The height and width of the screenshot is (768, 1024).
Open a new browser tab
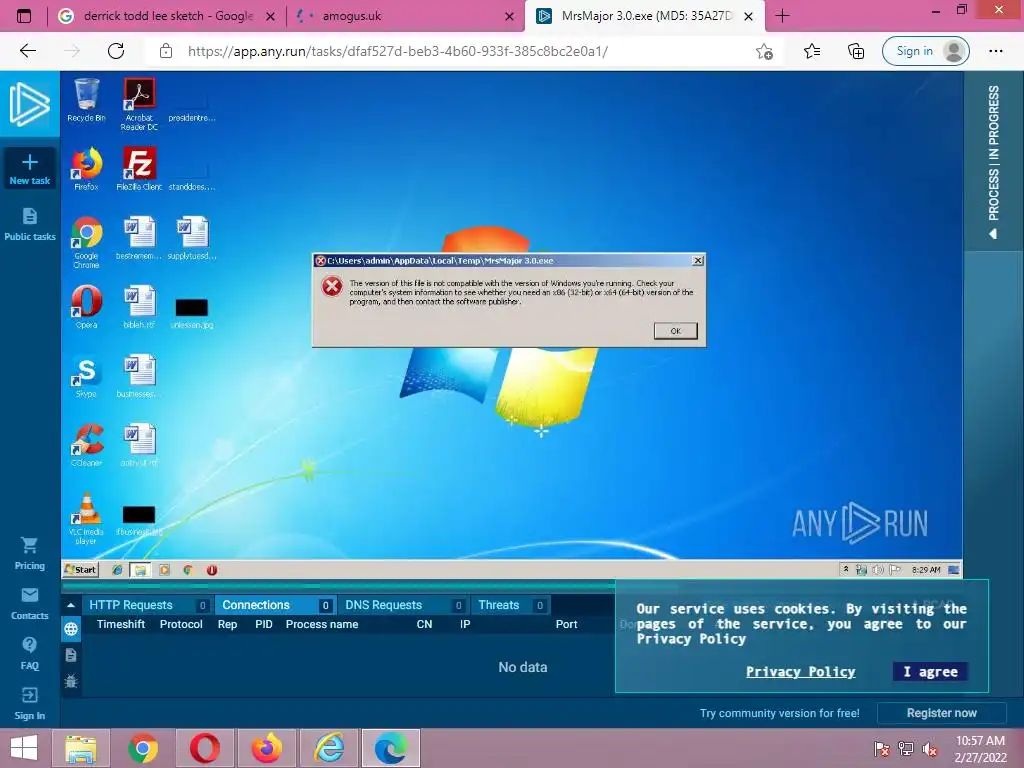point(782,16)
